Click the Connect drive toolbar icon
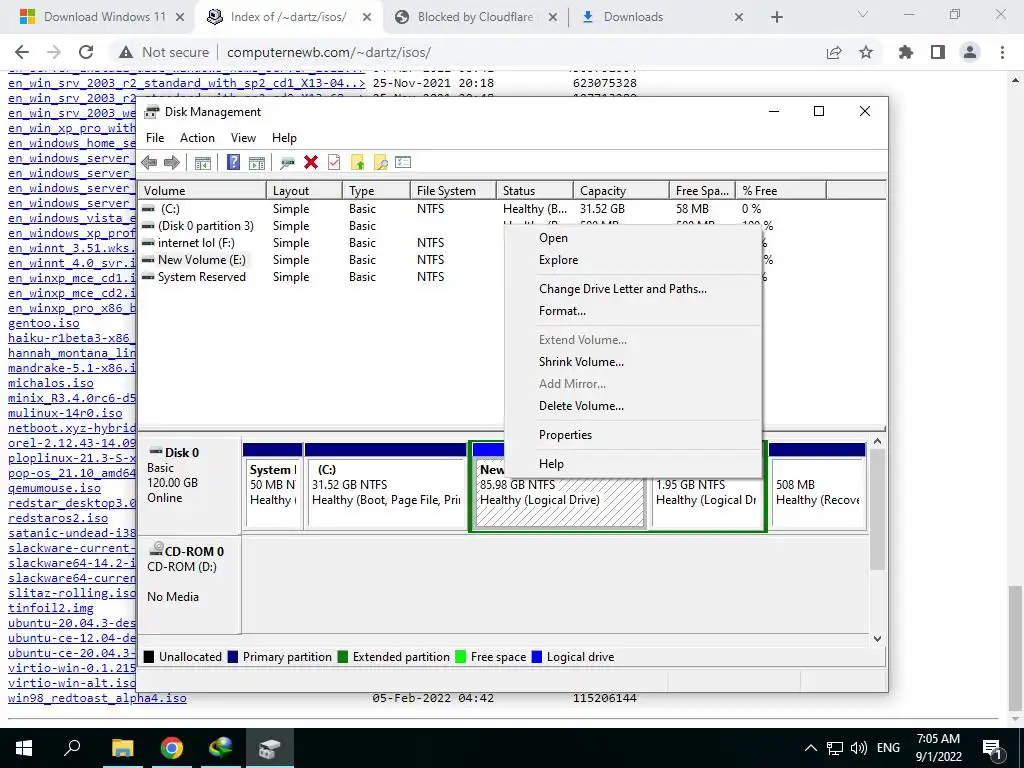 [x=287, y=163]
